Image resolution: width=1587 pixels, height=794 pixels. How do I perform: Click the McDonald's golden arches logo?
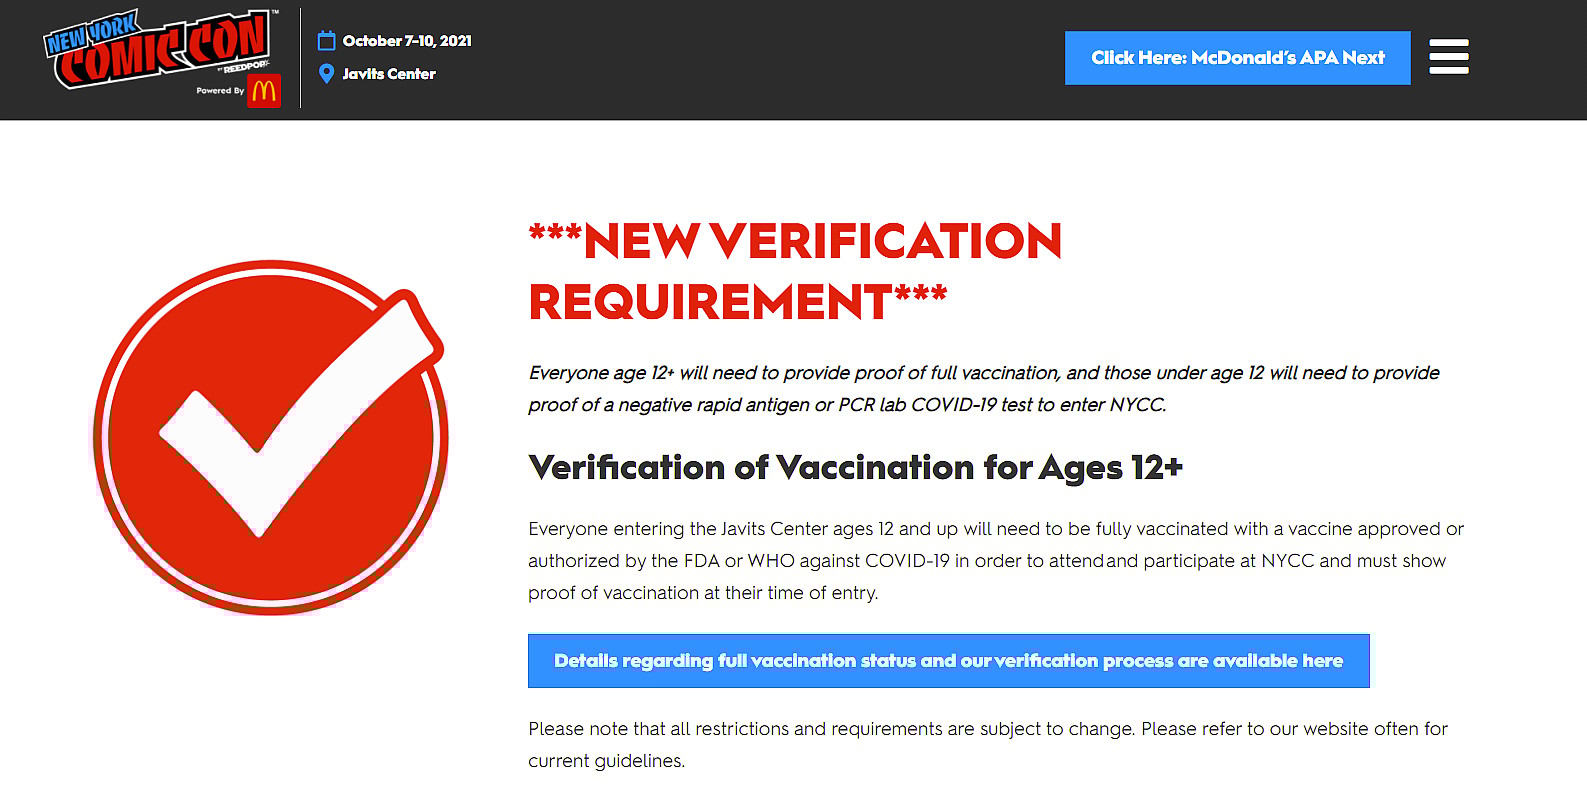264,91
